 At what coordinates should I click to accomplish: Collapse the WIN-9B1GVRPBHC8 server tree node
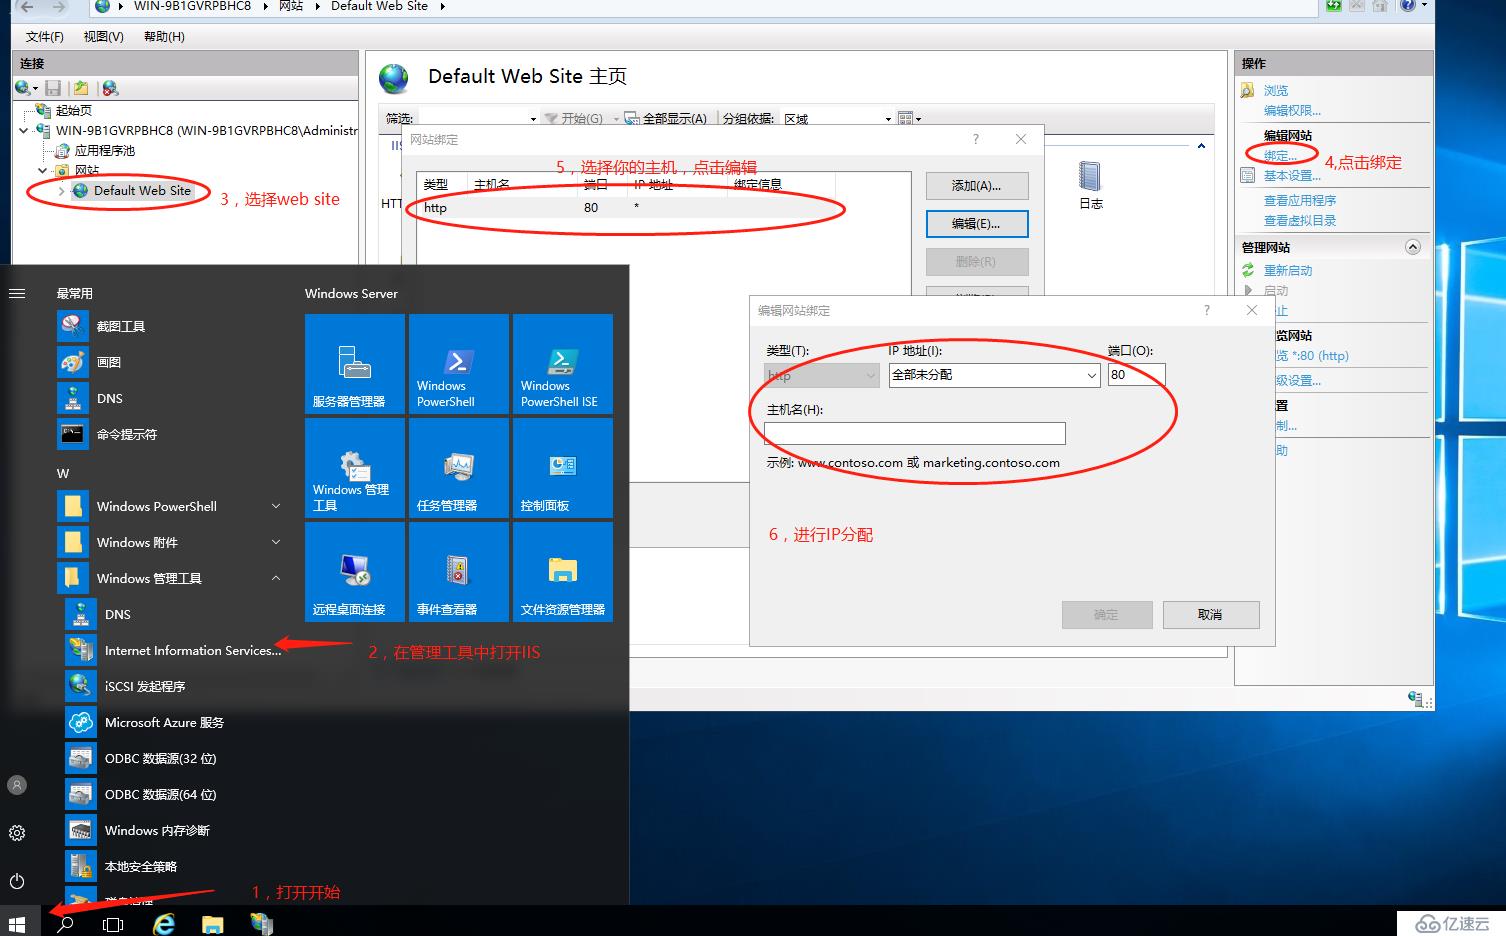pyautogui.click(x=24, y=130)
